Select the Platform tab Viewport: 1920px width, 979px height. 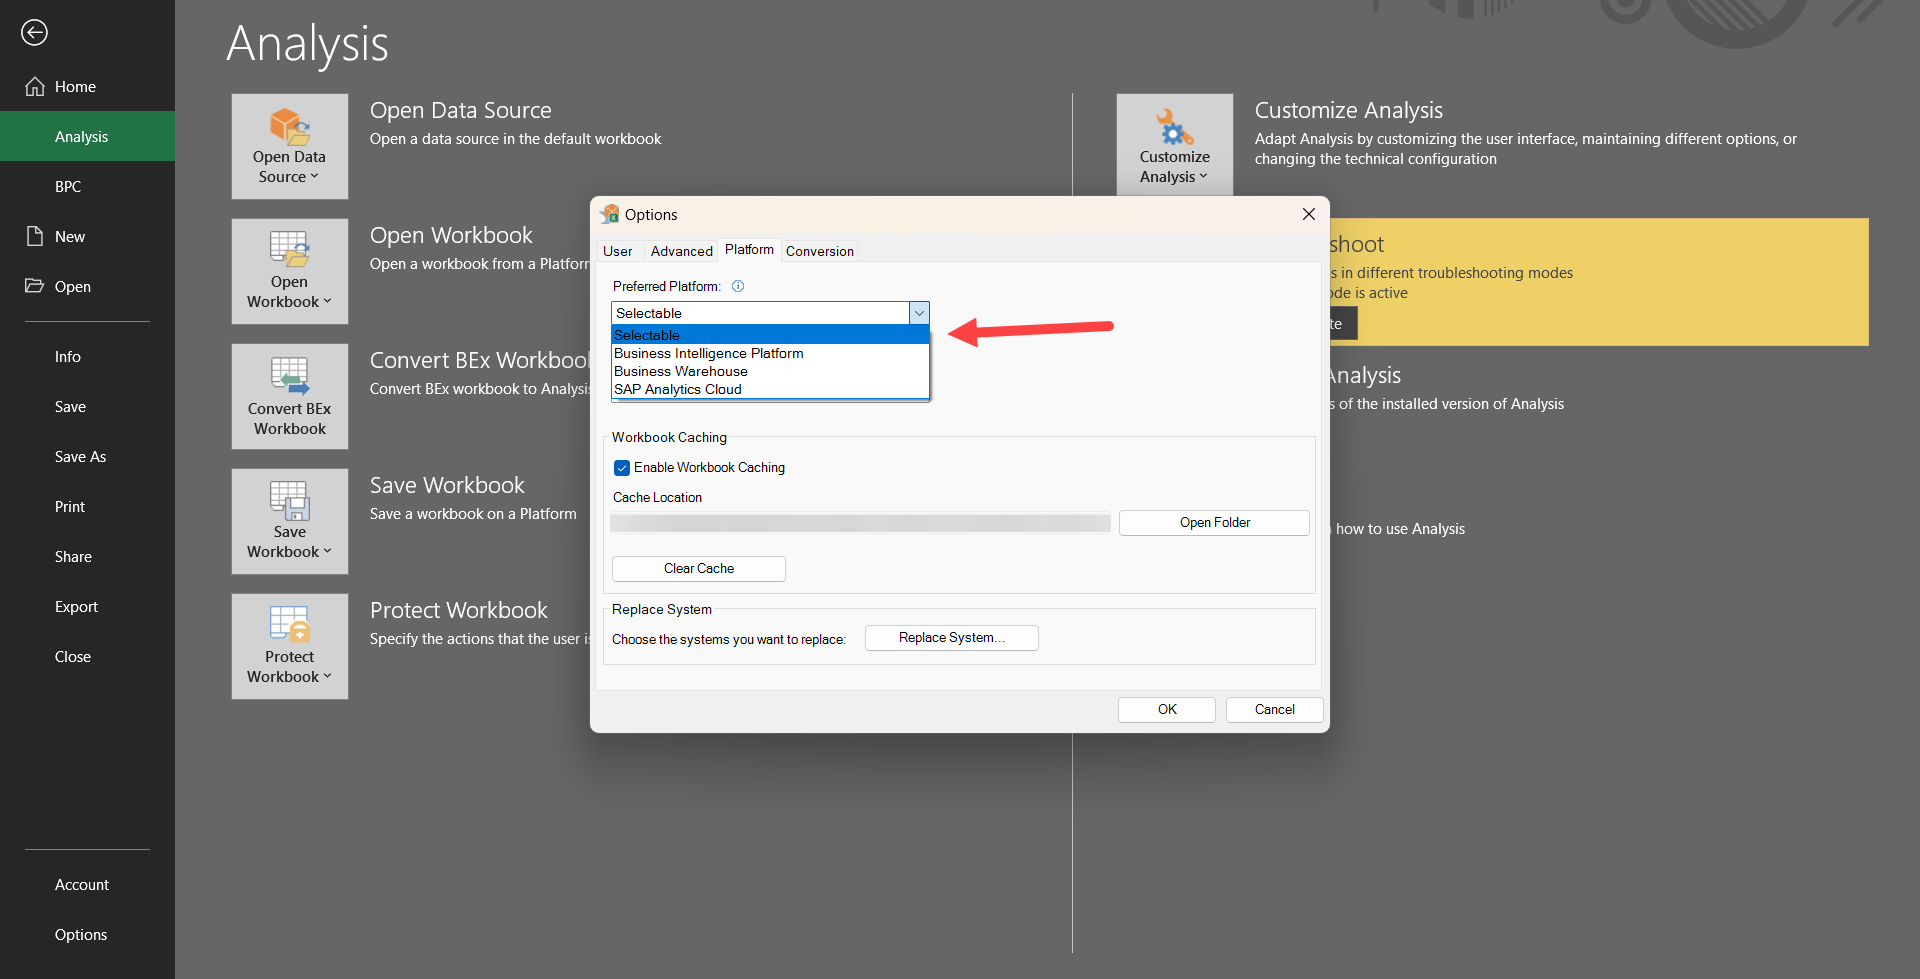[x=749, y=250]
